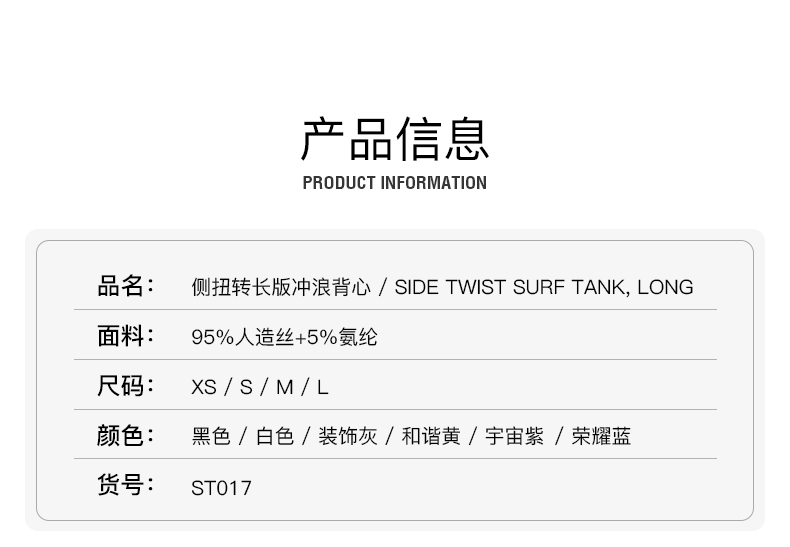This screenshot has height=547, width=790.
Task: Click the PRODUCT INFORMATION subtitle
Action: pos(395,183)
